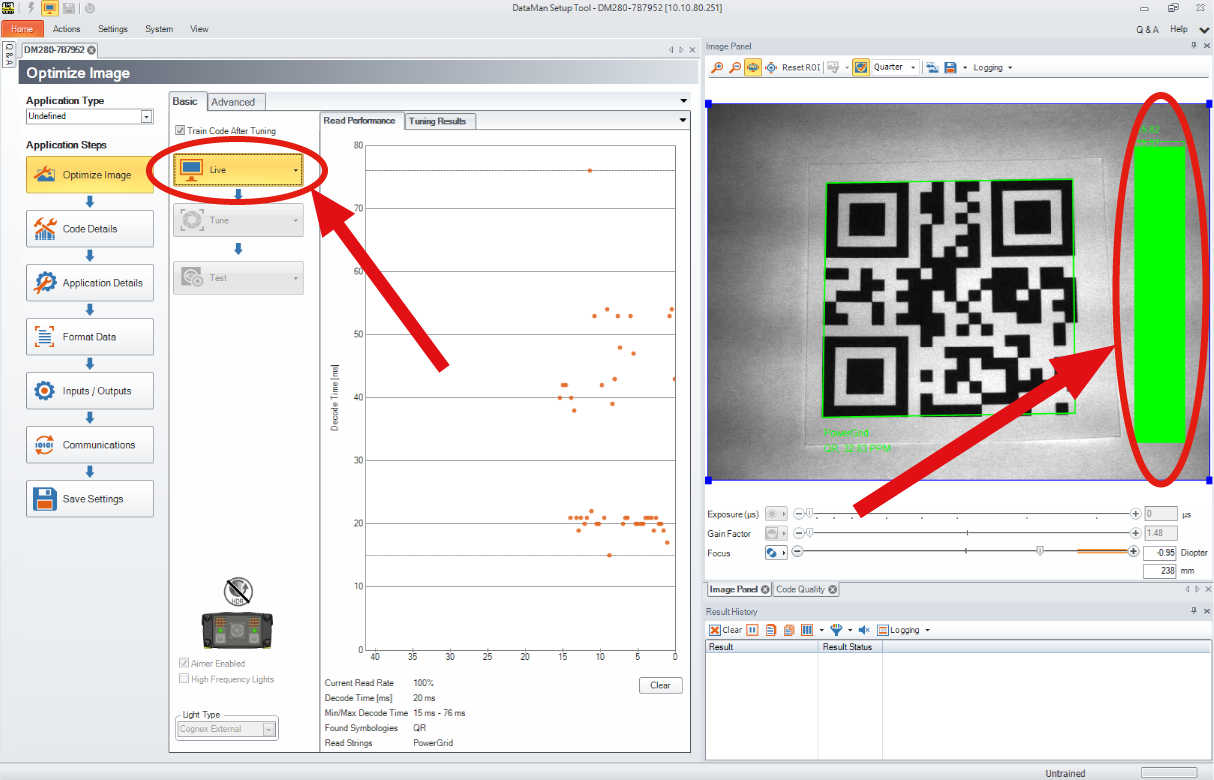This screenshot has width=1214, height=780.
Task: Open the Result History Logging dropdown
Action: [928, 631]
